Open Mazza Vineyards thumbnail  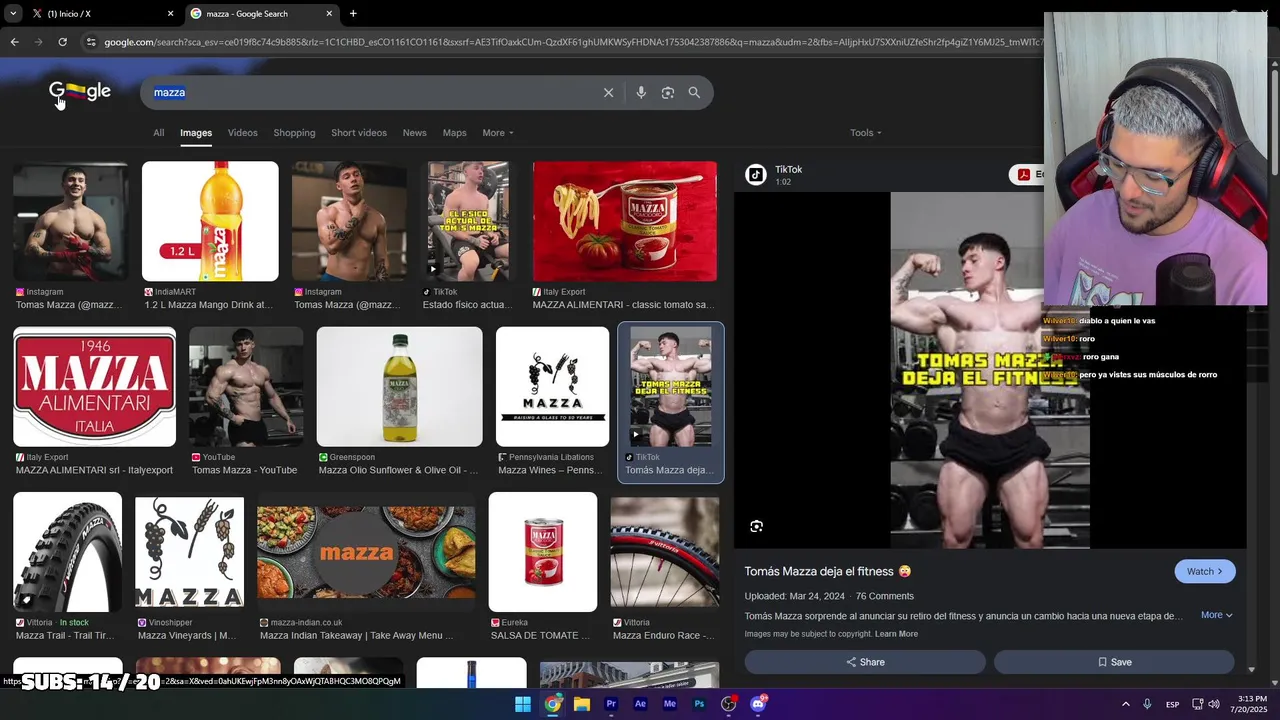[x=189, y=552]
